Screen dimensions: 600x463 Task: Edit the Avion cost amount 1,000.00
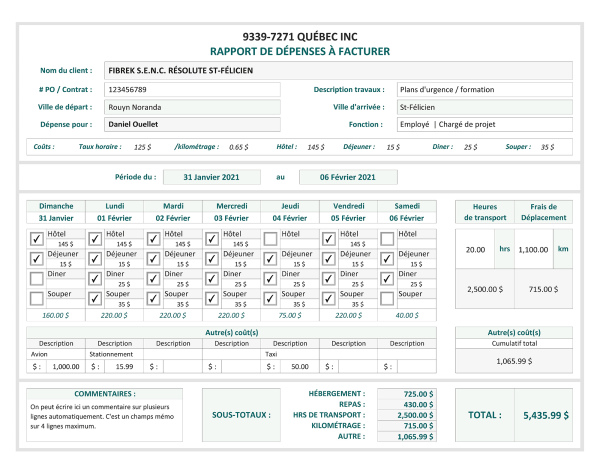point(62,366)
